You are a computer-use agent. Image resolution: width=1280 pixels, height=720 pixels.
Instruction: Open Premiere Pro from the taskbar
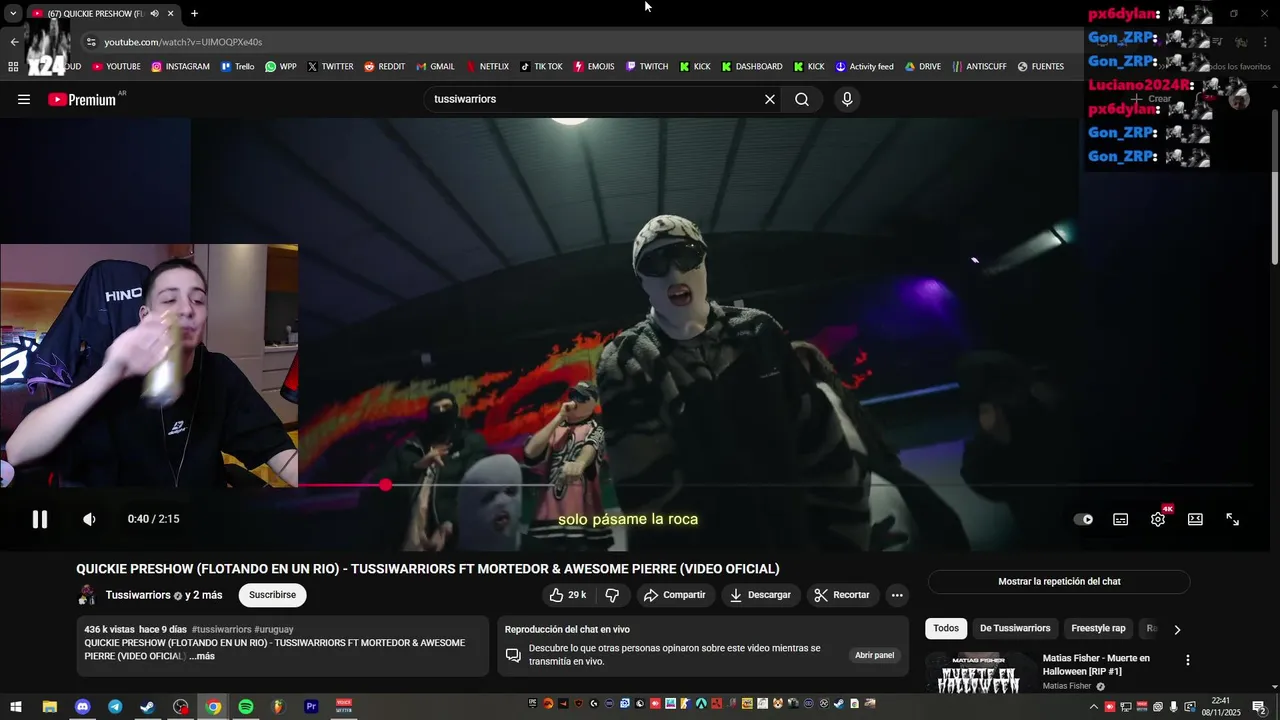click(311, 707)
